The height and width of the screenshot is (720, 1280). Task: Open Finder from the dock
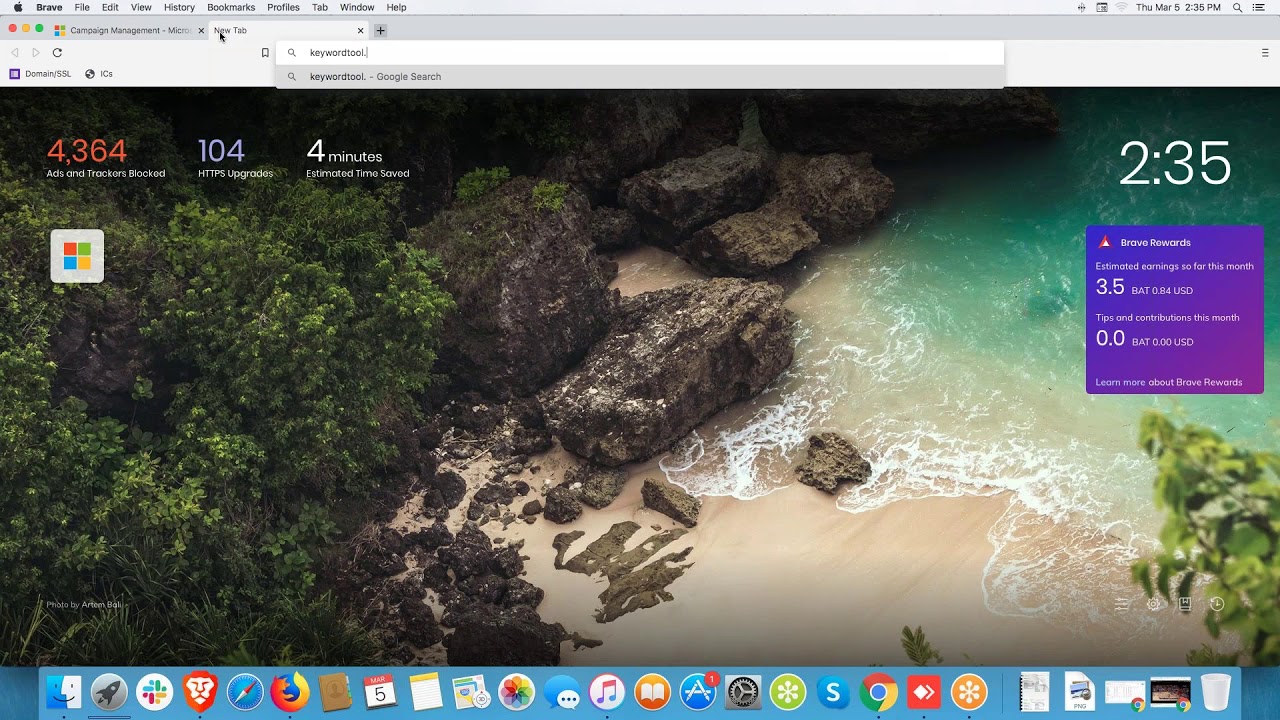tap(64, 692)
